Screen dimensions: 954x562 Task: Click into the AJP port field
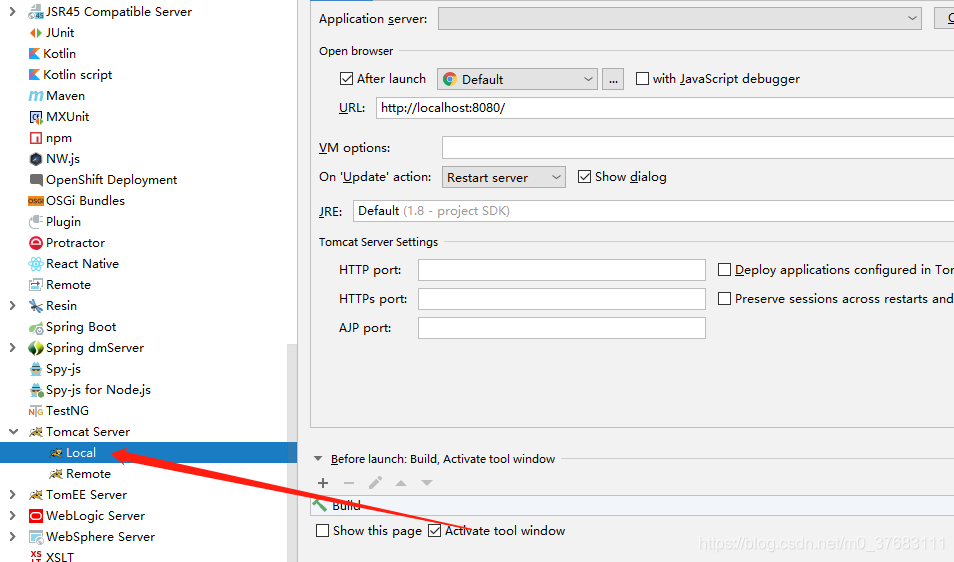tap(562, 328)
